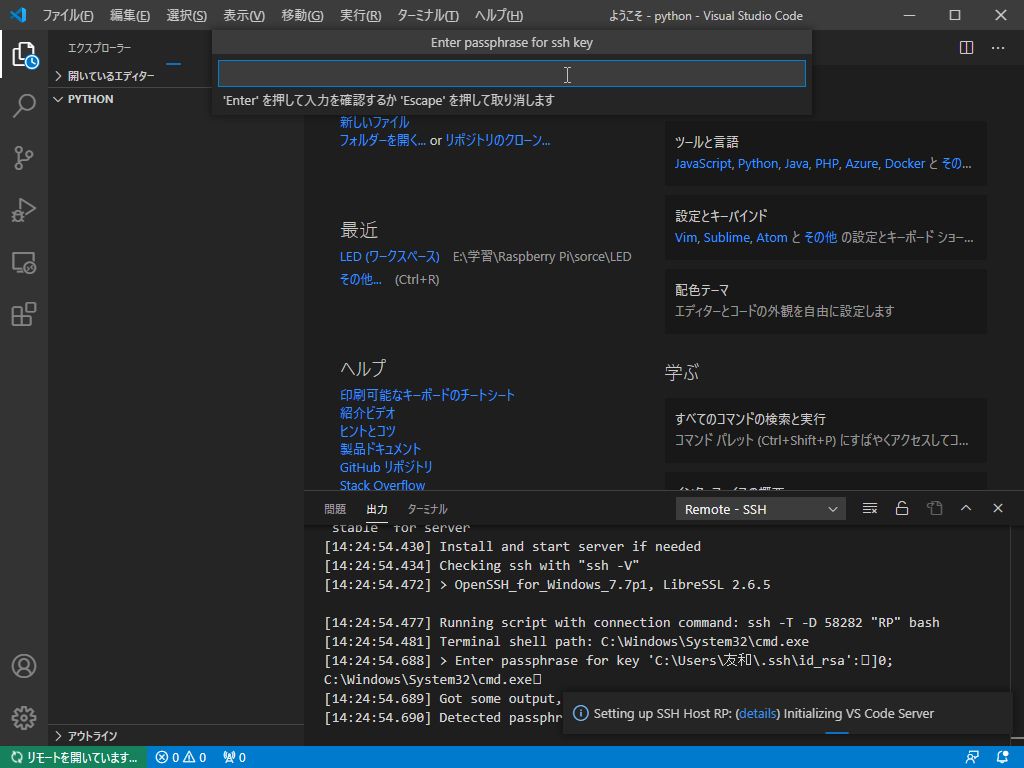Open the details link in the SSH setup notification
The image size is (1024, 768).
757,713
